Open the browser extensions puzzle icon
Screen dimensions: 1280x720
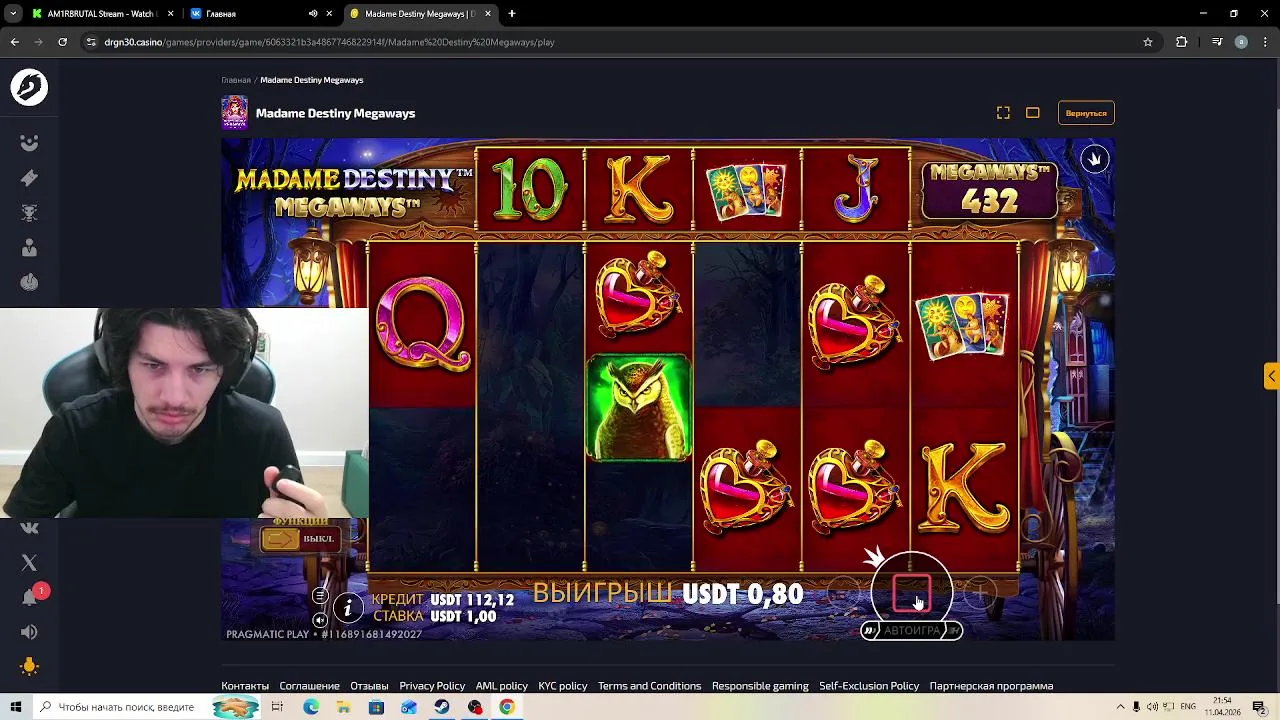point(1181,42)
